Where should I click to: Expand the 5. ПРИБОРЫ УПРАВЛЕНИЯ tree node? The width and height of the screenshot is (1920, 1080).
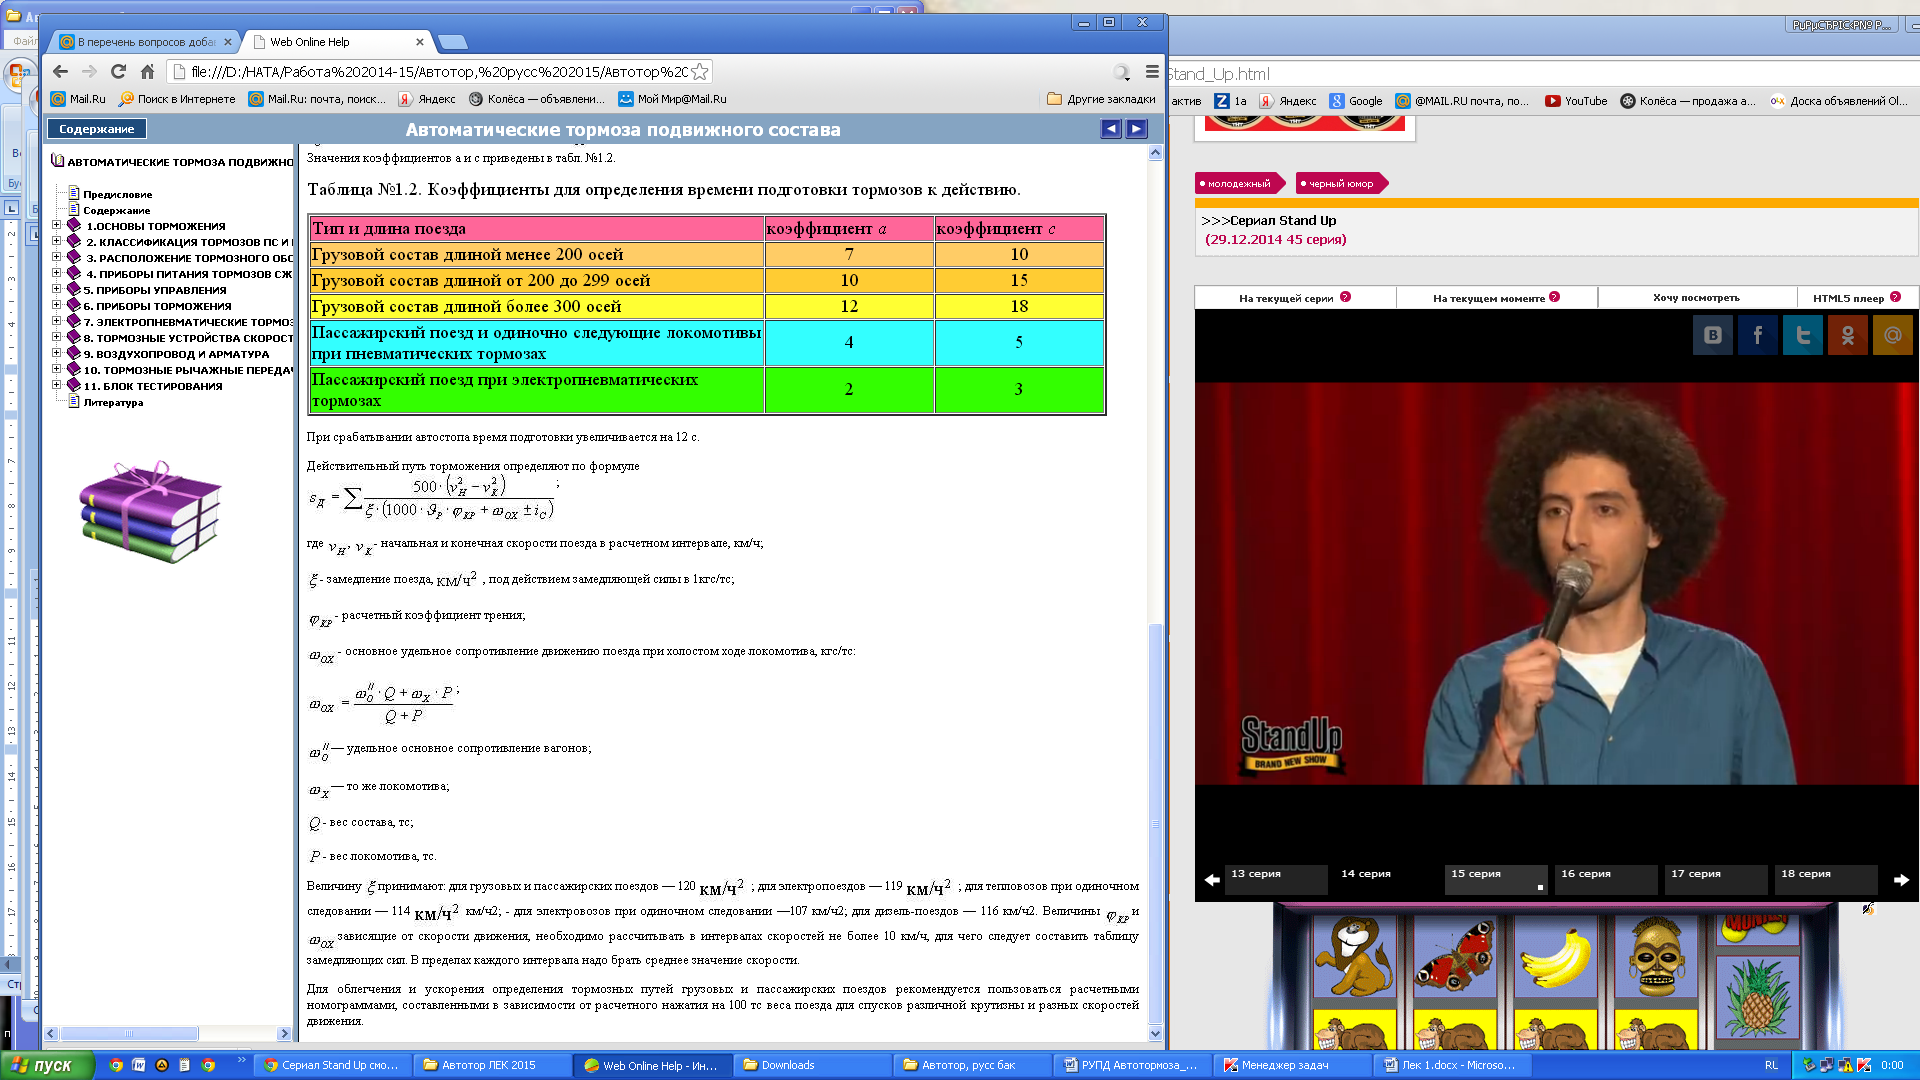coord(57,290)
